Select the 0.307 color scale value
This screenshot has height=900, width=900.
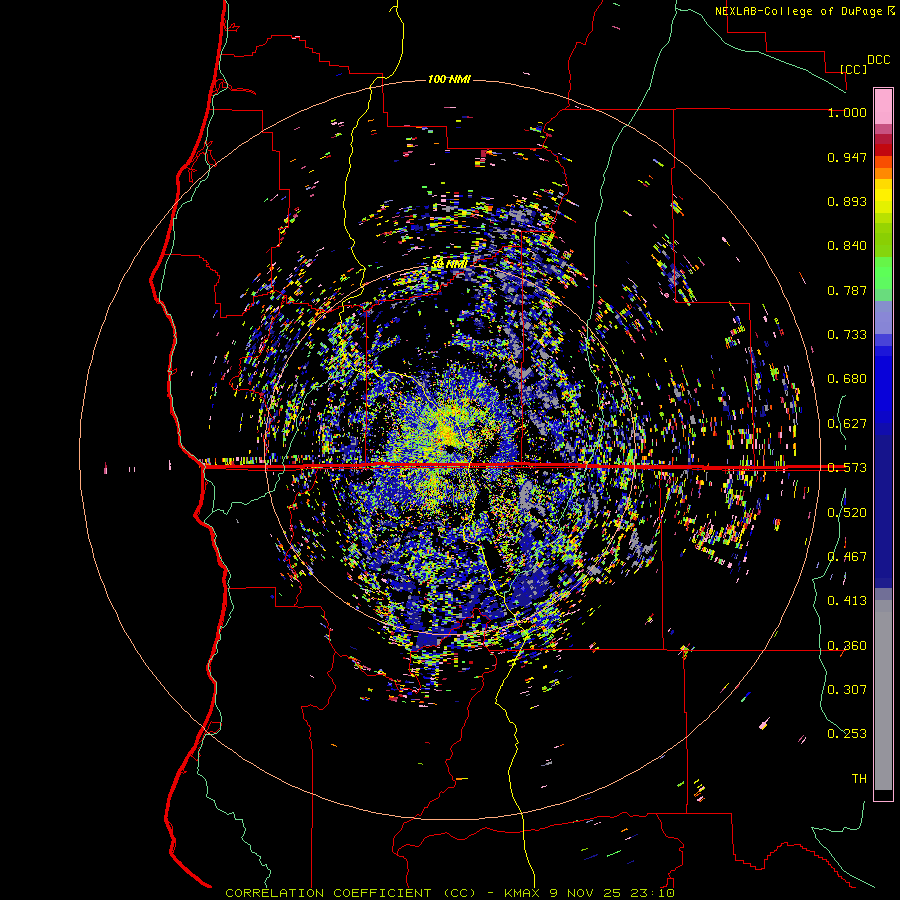[847, 690]
